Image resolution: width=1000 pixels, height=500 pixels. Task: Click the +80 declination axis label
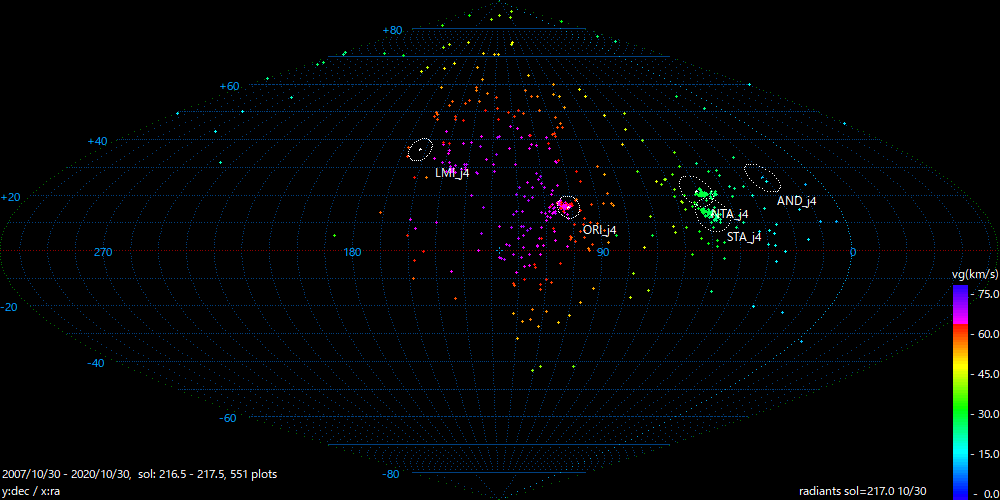pyautogui.click(x=392, y=30)
